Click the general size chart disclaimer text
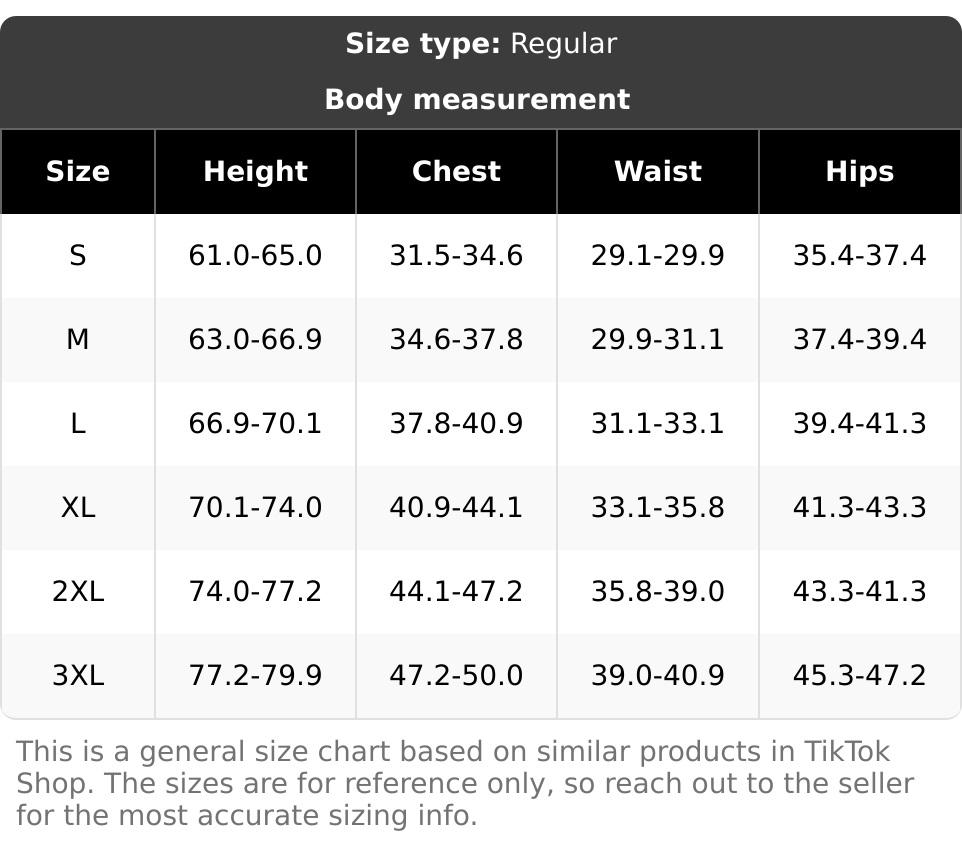 [465, 783]
